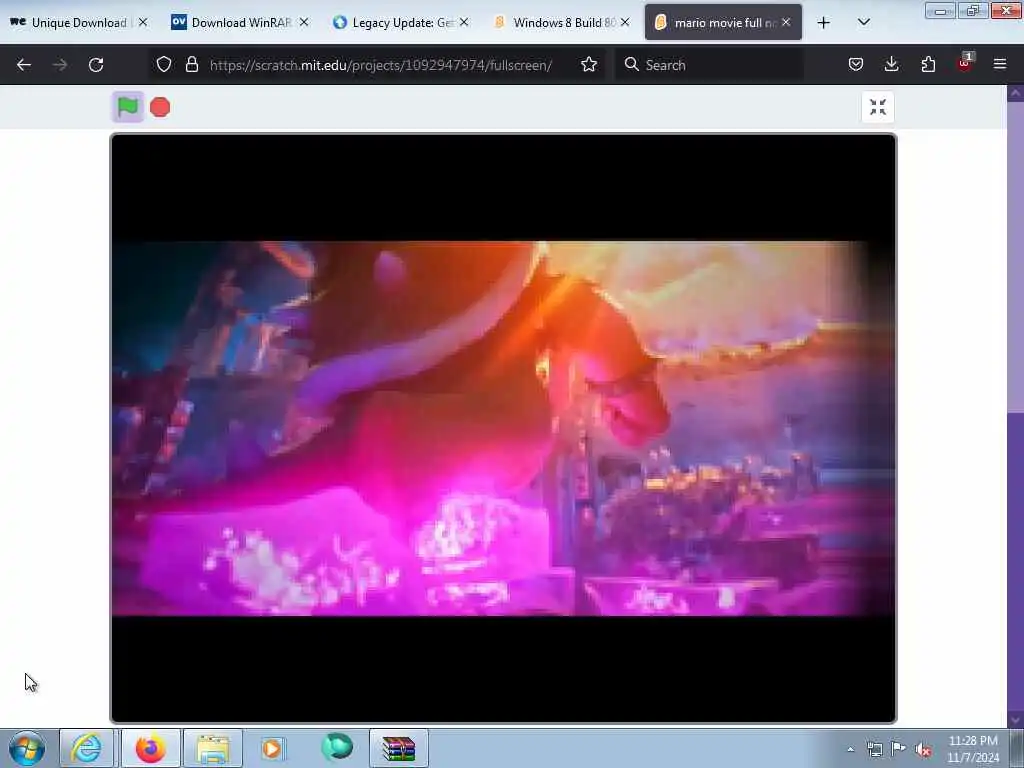Open the Windows Start menu
The height and width of the screenshot is (768, 1024).
click(27, 748)
